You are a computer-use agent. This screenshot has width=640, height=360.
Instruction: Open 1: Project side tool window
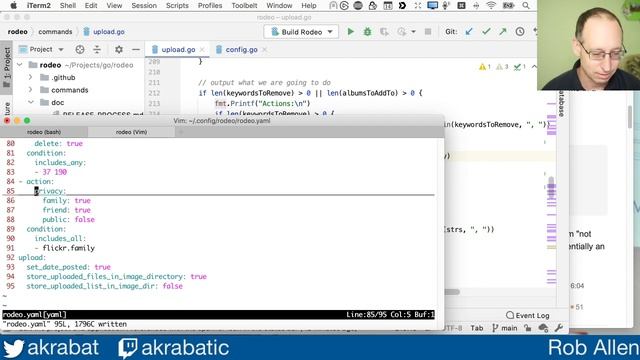pyautogui.click(x=7, y=67)
